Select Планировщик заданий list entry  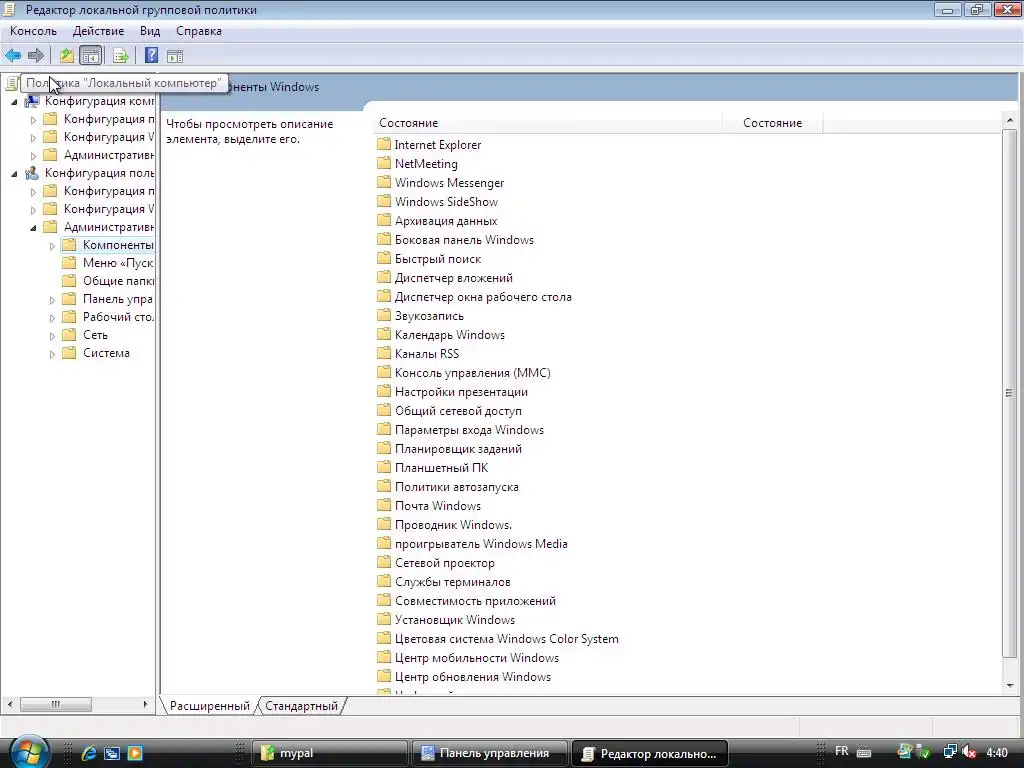click(449, 449)
